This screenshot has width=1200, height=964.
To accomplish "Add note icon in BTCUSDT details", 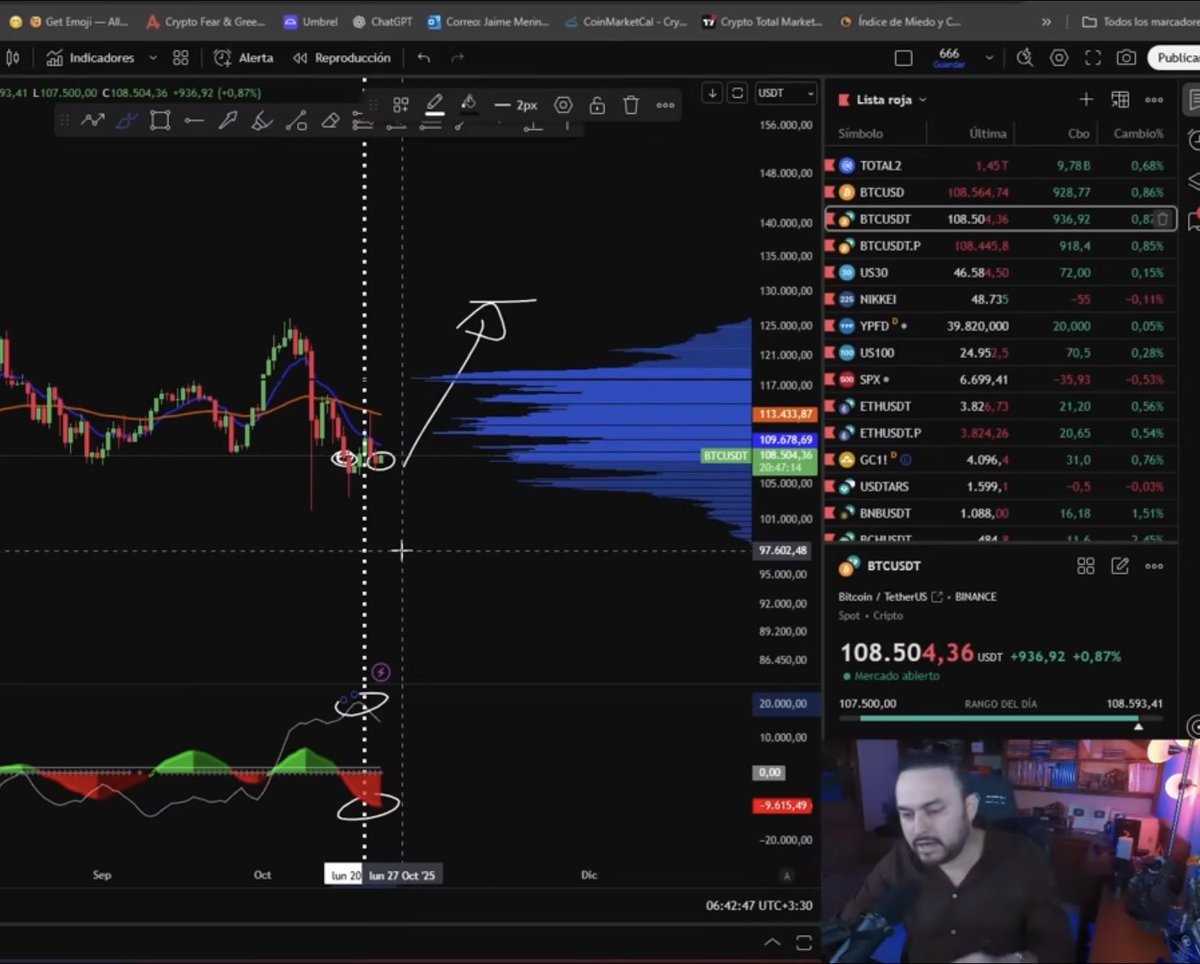I will pyautogui.click(x=1120, y=566).
